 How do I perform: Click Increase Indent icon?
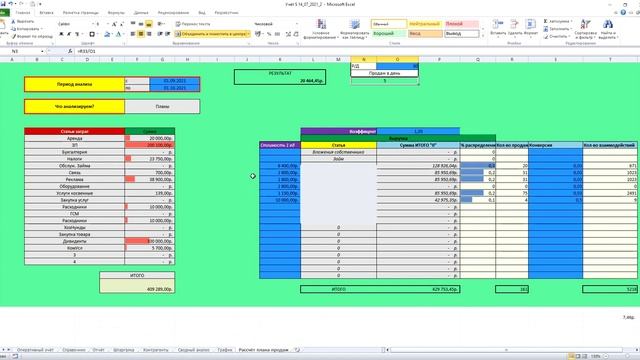168,34
